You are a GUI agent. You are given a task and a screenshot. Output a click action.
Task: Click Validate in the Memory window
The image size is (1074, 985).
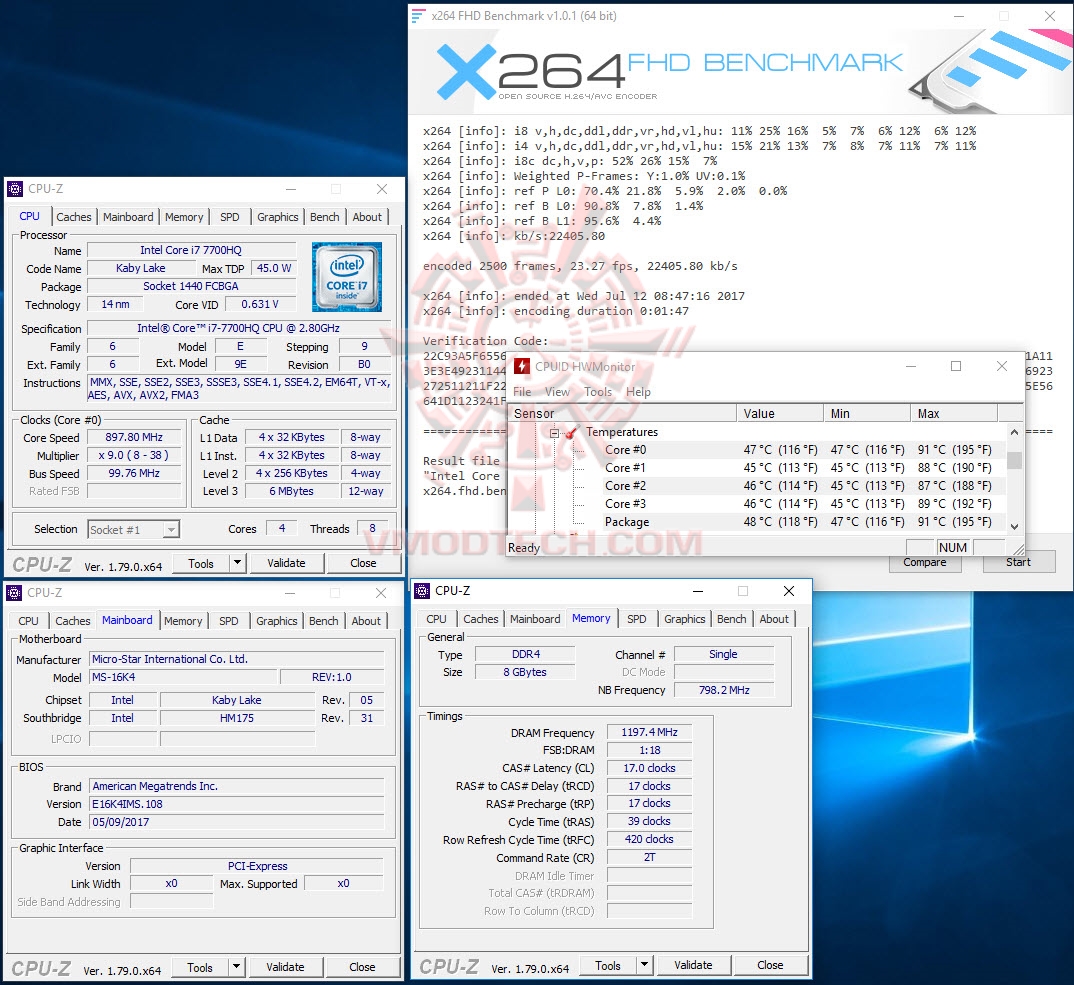(x=693, y=966)
